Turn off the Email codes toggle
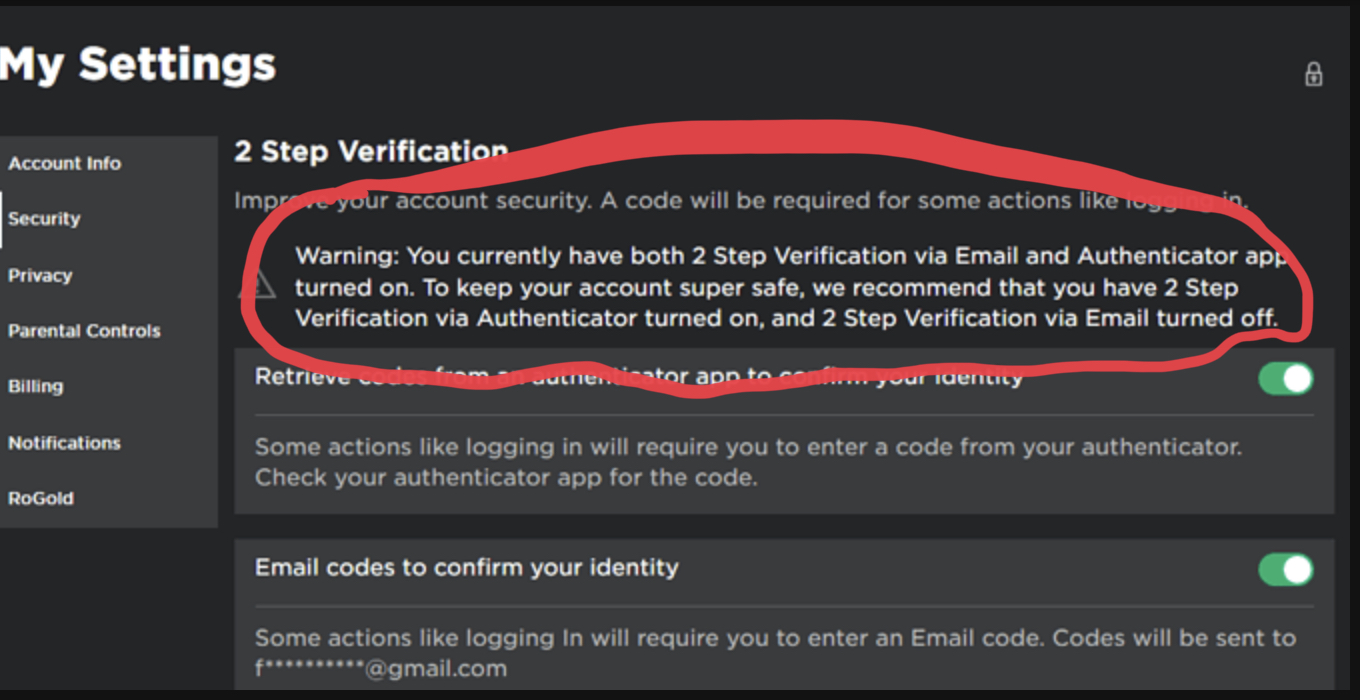The height and width of the screenshot is (700, 1360). click(x=1285, y=569)
